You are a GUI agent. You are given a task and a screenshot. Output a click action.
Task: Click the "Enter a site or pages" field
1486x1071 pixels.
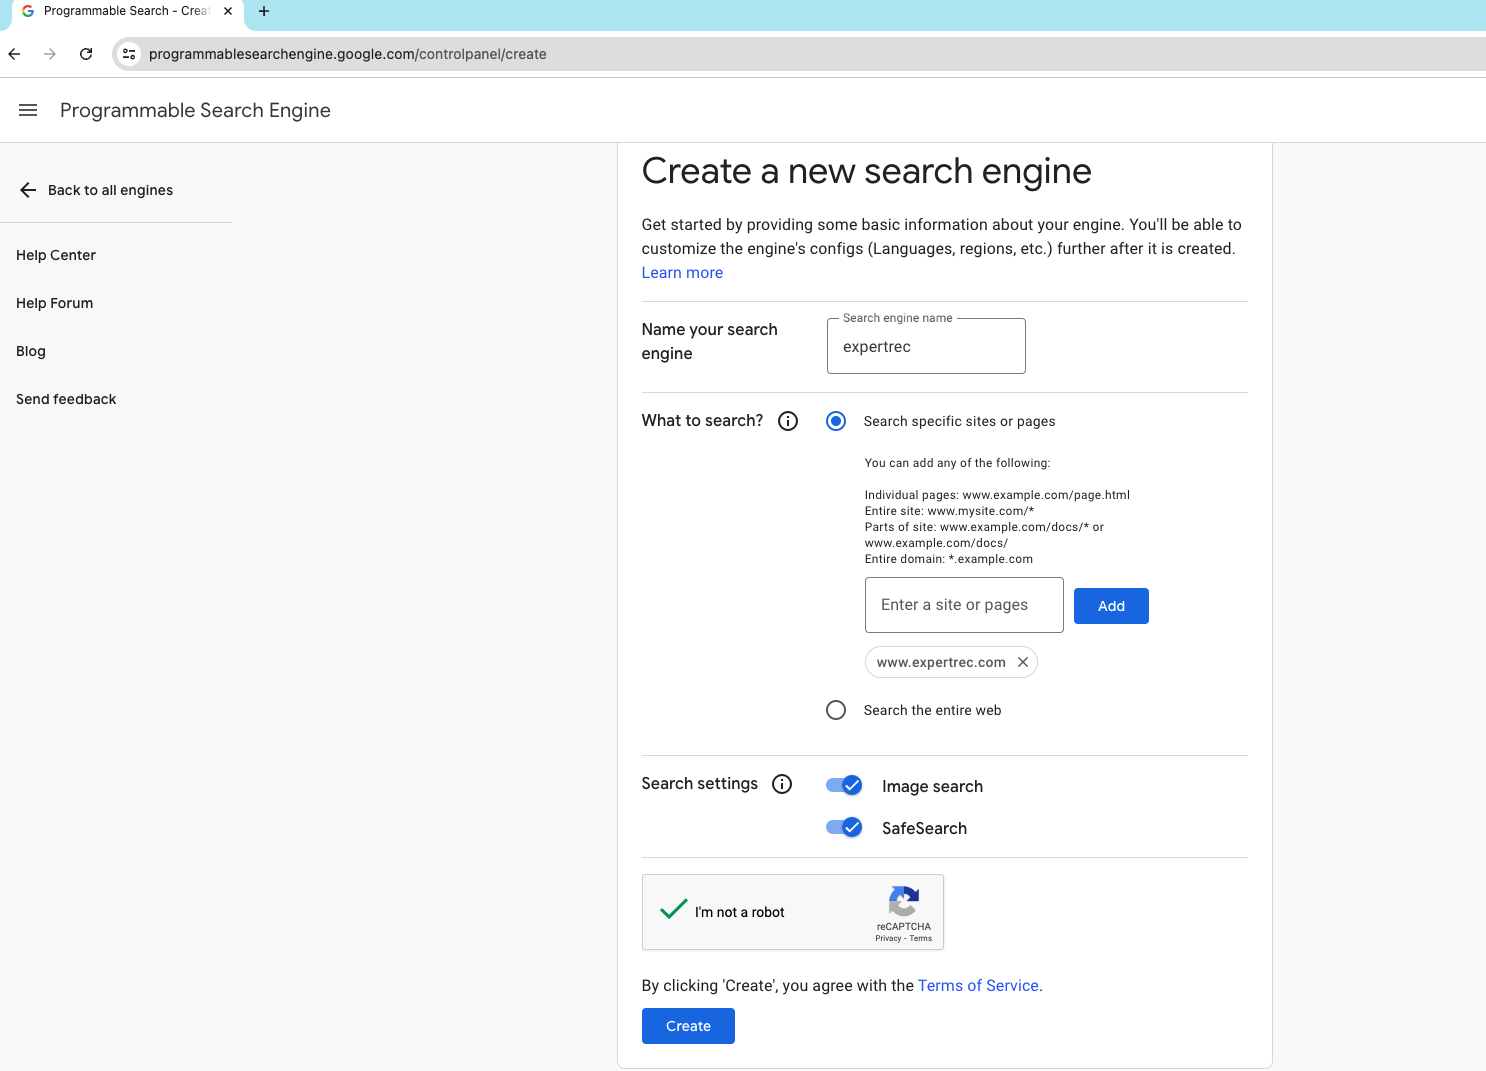point(963,605)
